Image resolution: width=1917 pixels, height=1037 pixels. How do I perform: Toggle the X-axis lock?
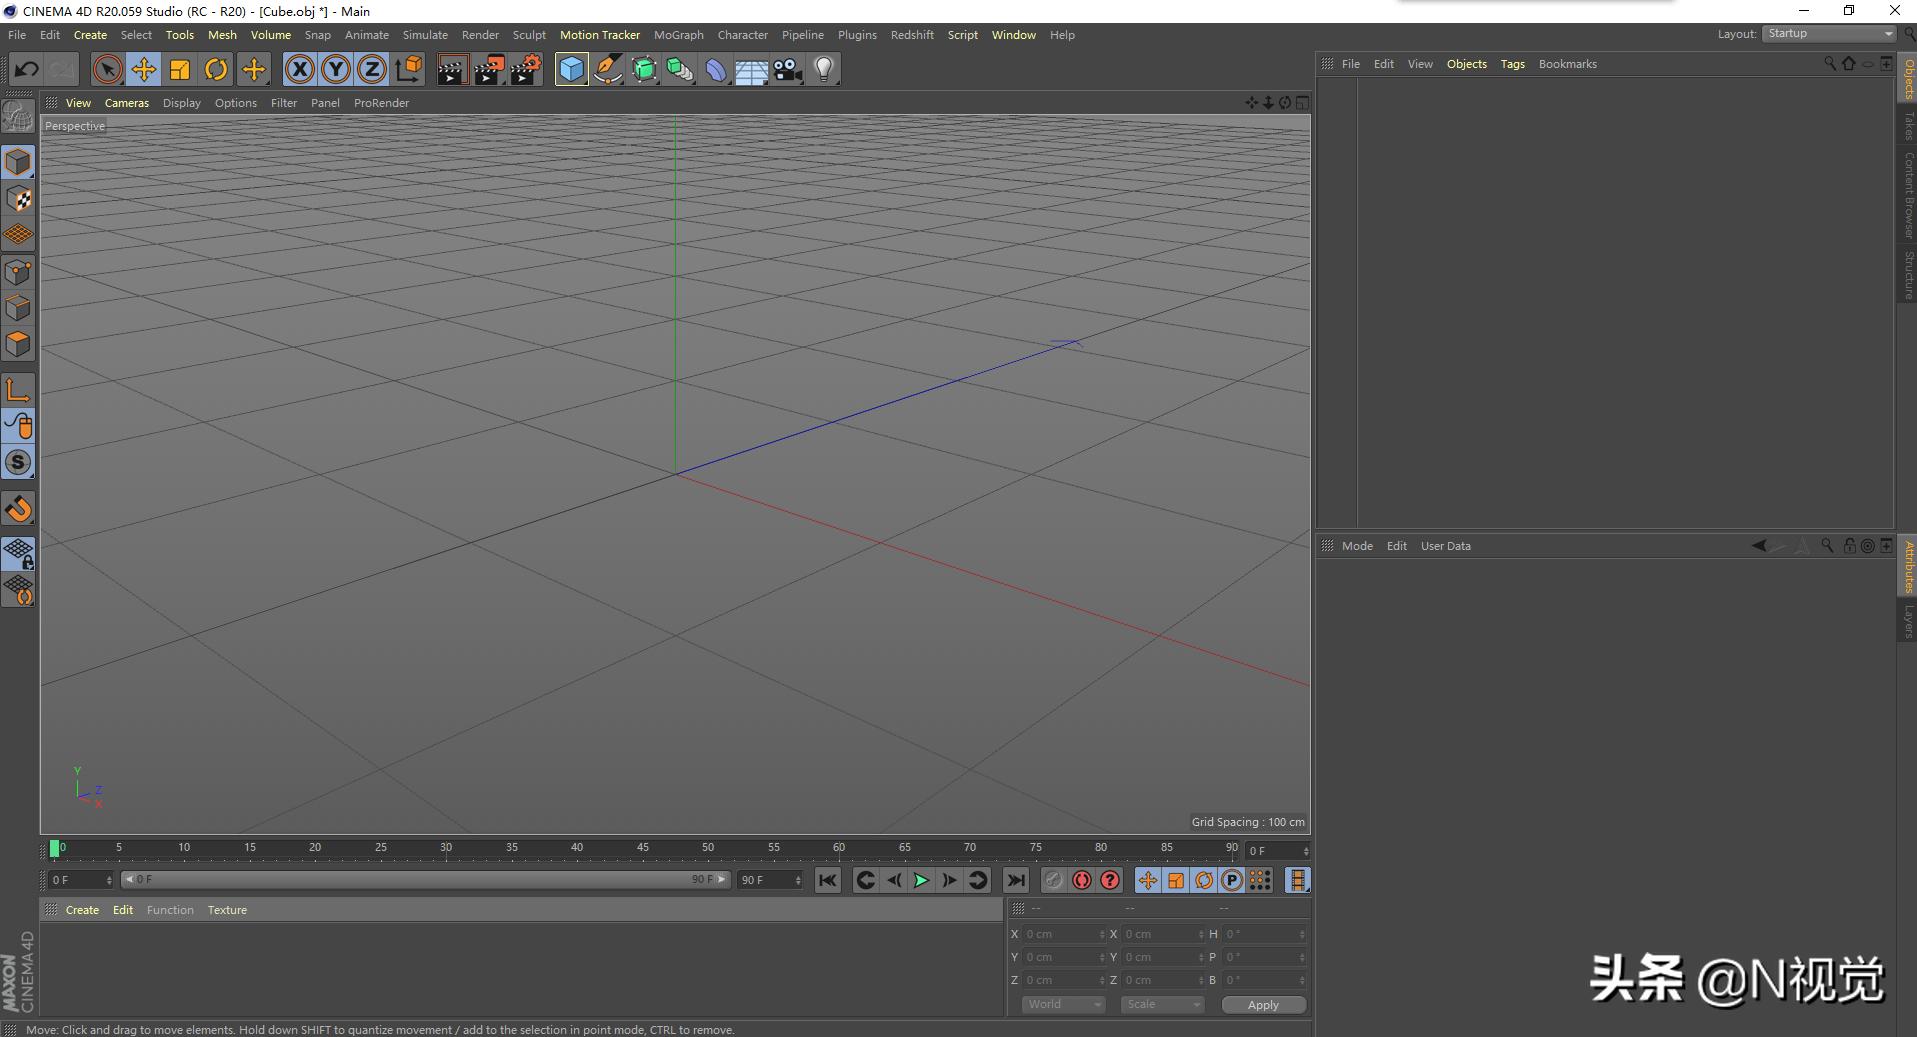[299, 70]
